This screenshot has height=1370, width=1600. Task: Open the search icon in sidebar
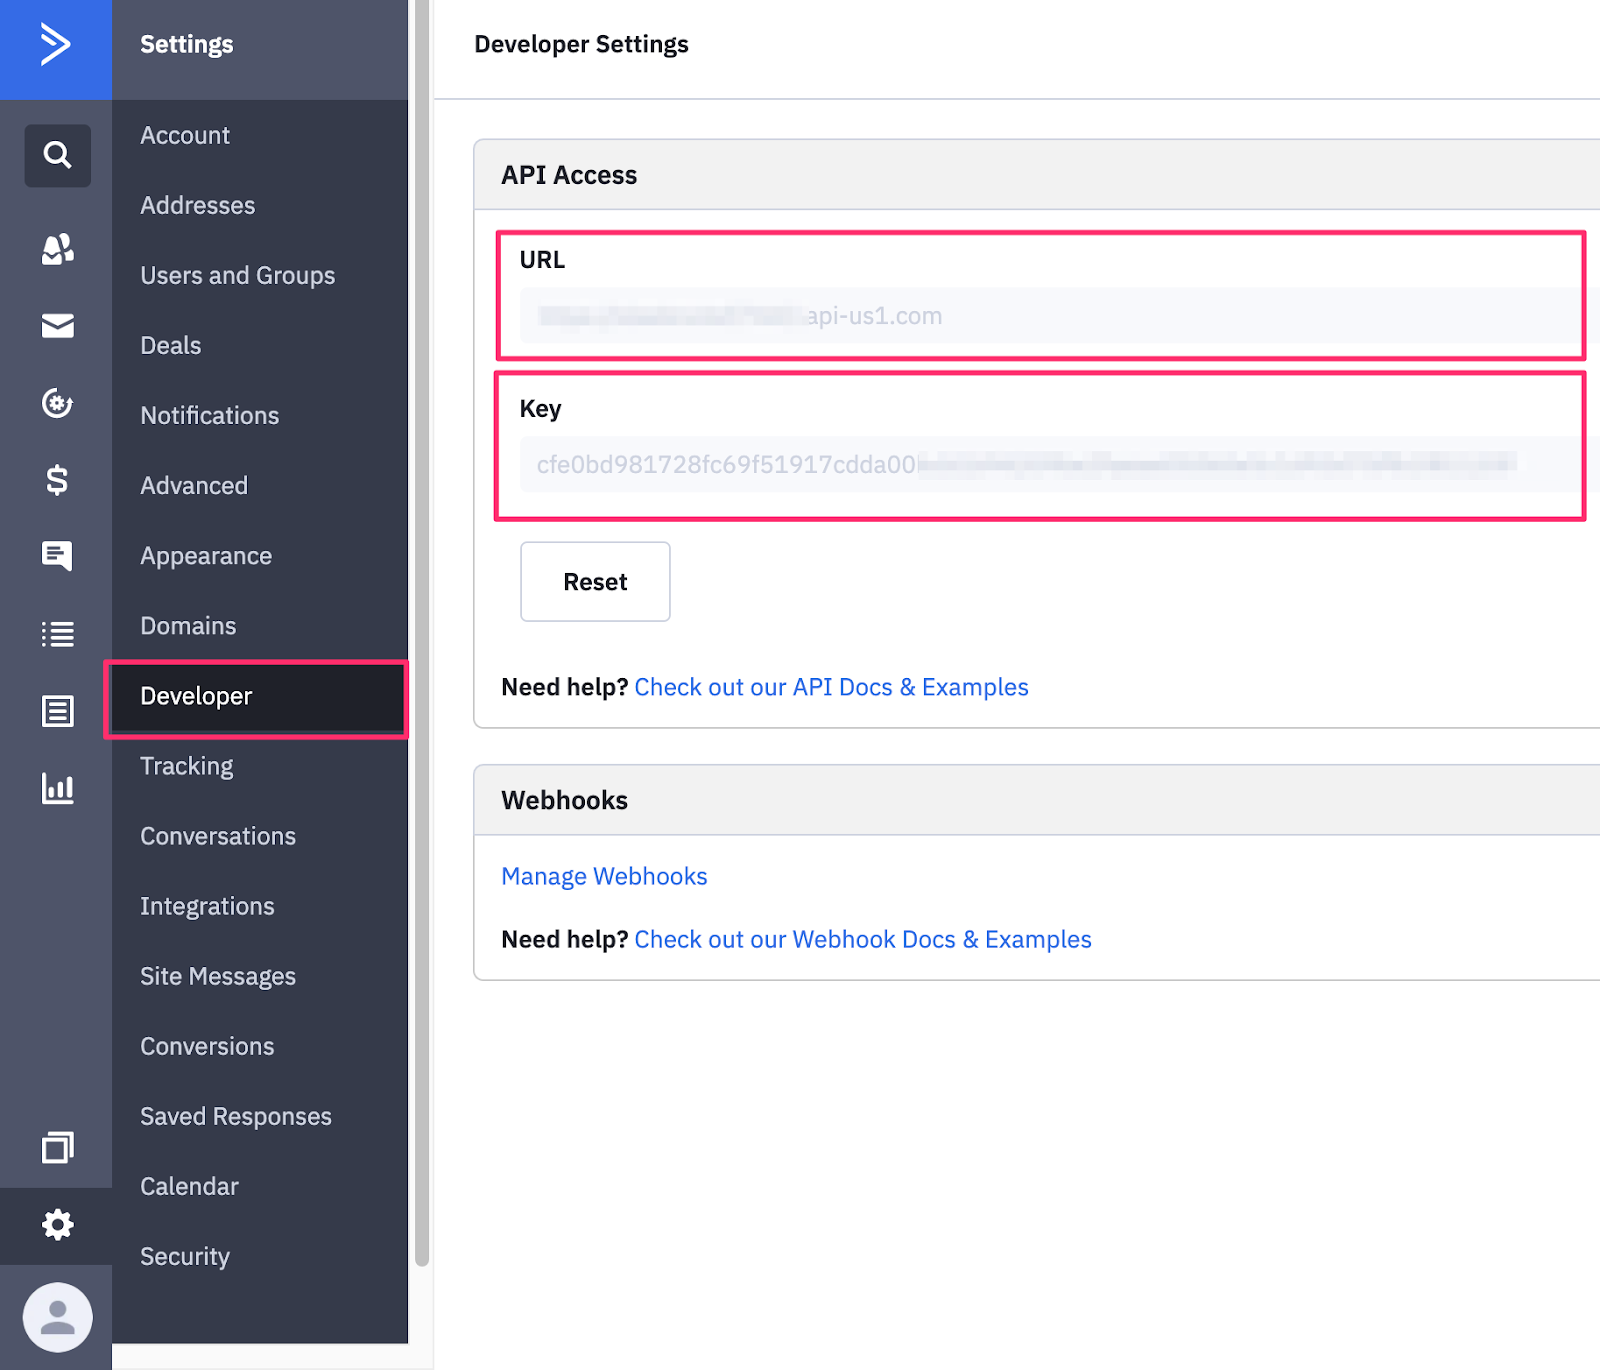[x=57, y=155]
